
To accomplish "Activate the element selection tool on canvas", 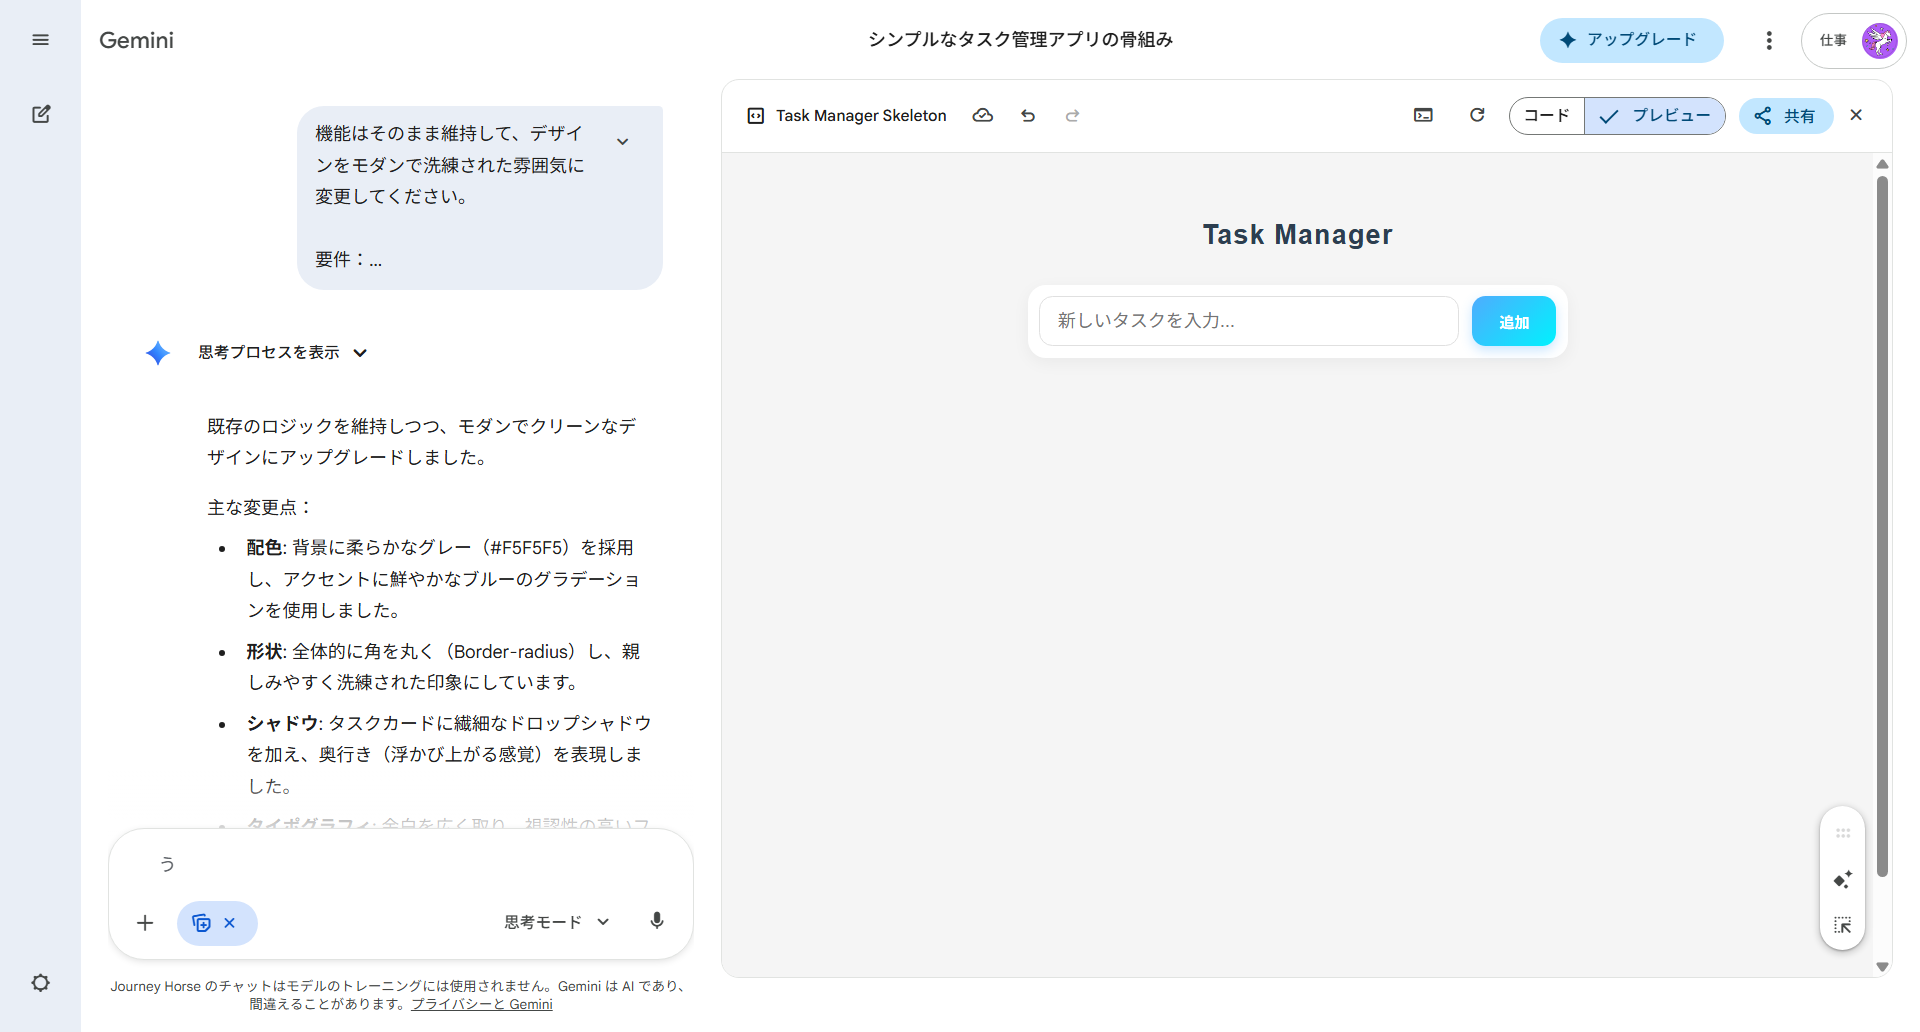I will [1842, 925].
